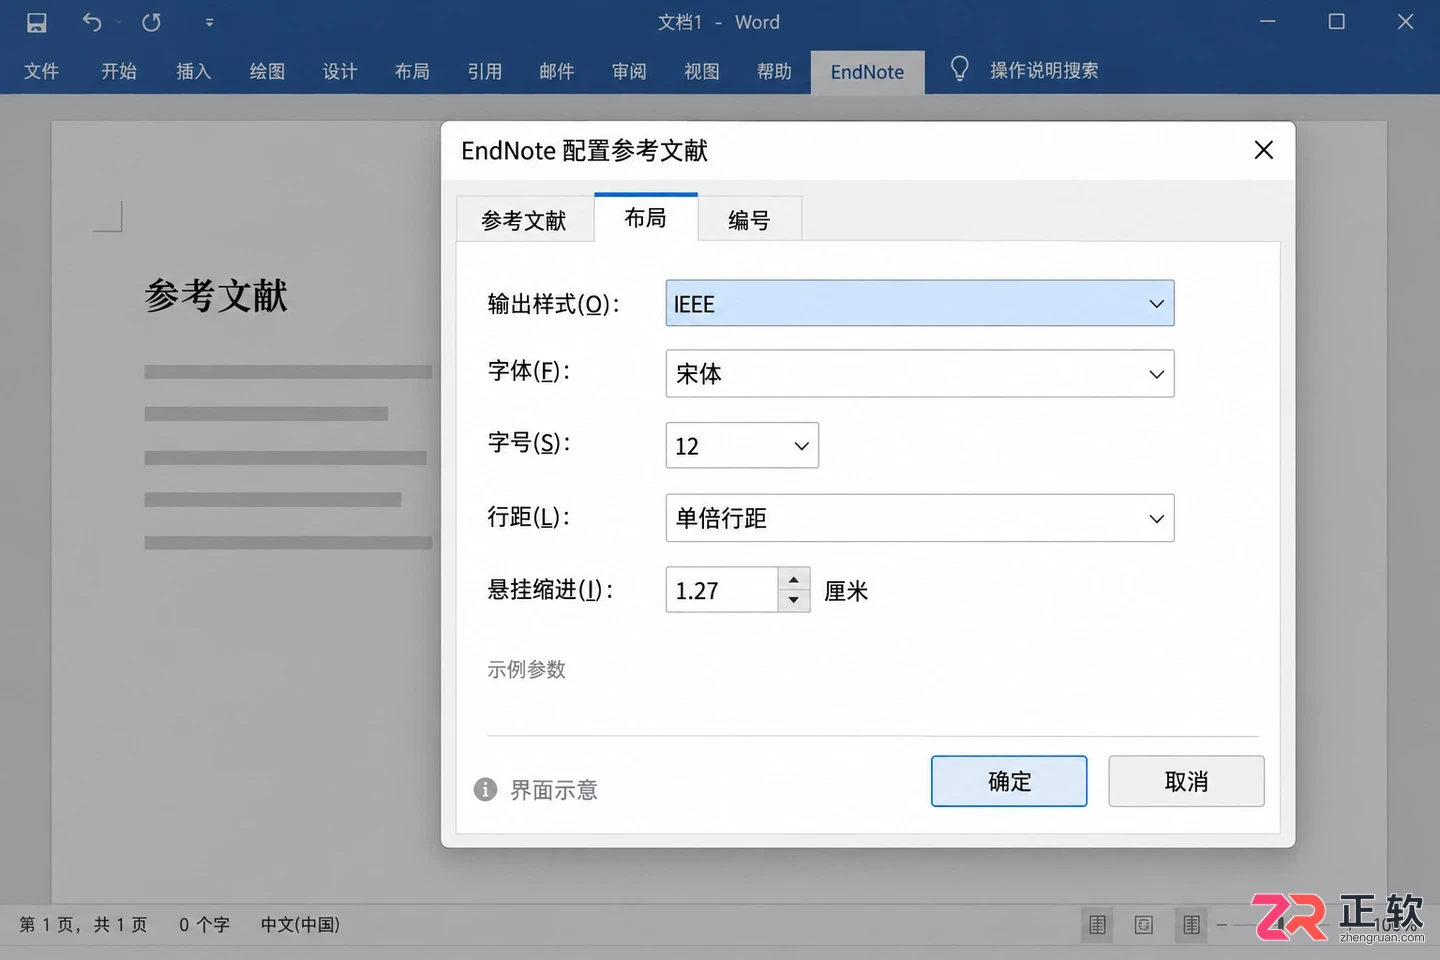Open the 绘图 ribbon tab
1440x960 pixels.
267,71
